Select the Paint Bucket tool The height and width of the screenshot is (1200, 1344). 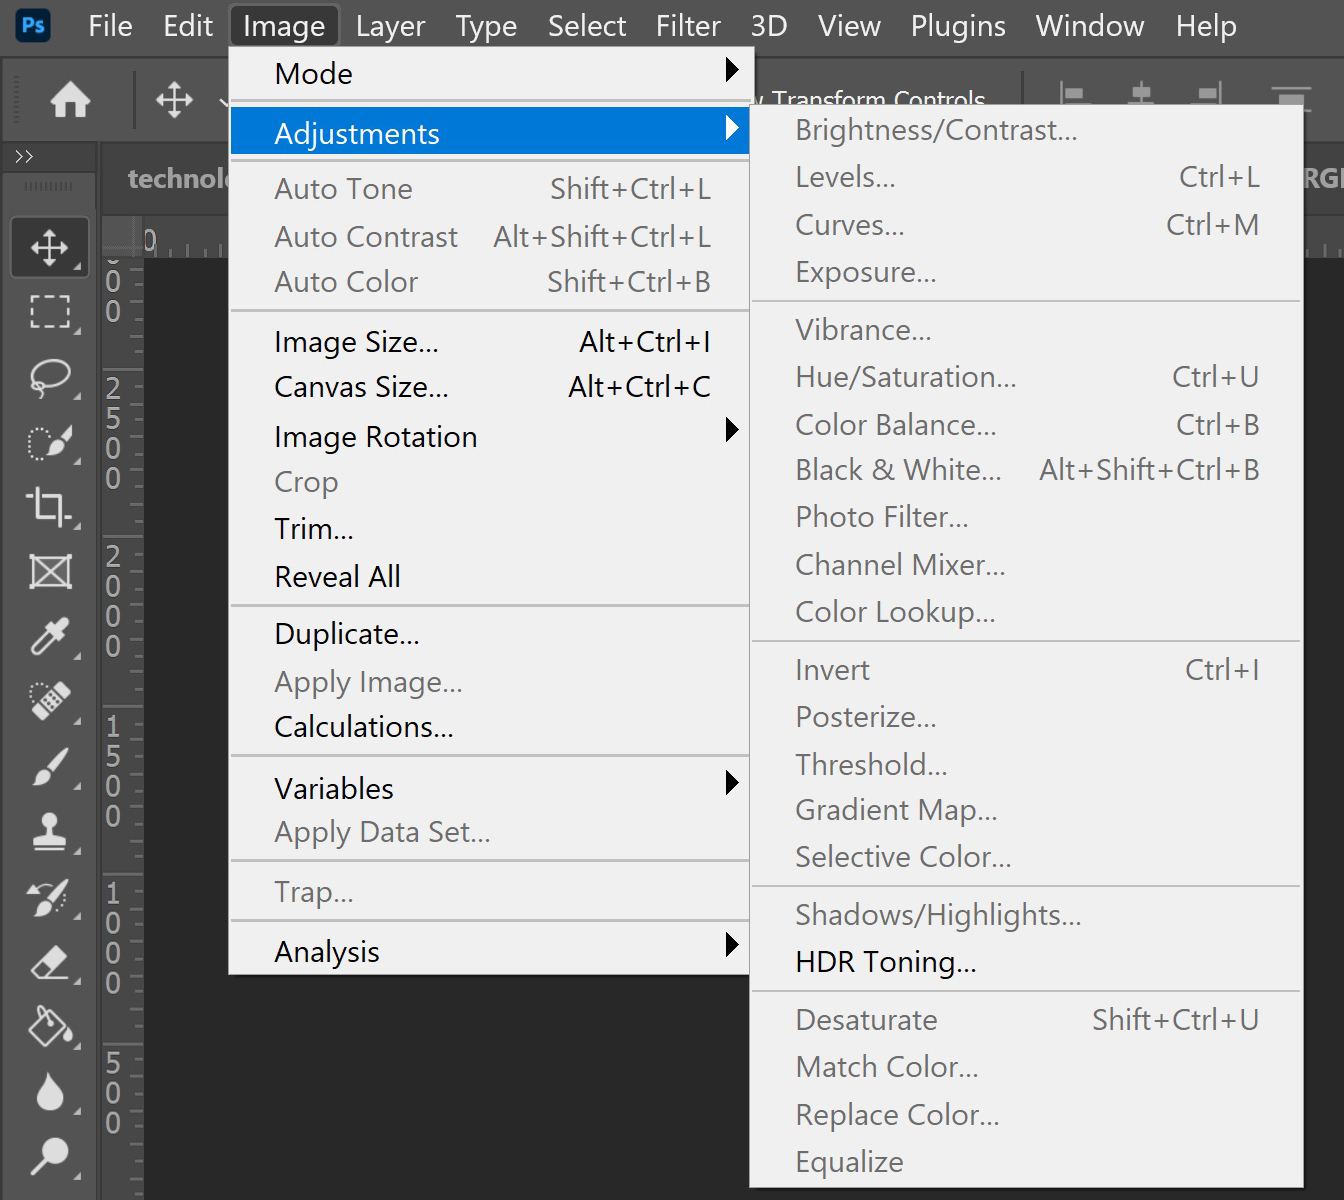click(x=49, y=1028)
